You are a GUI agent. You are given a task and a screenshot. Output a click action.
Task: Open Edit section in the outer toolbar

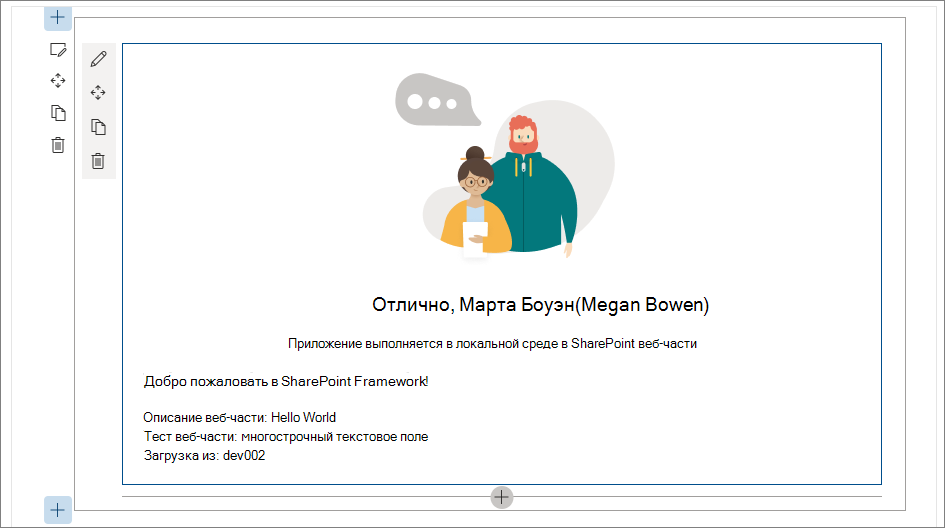click(x=58, y=50)
